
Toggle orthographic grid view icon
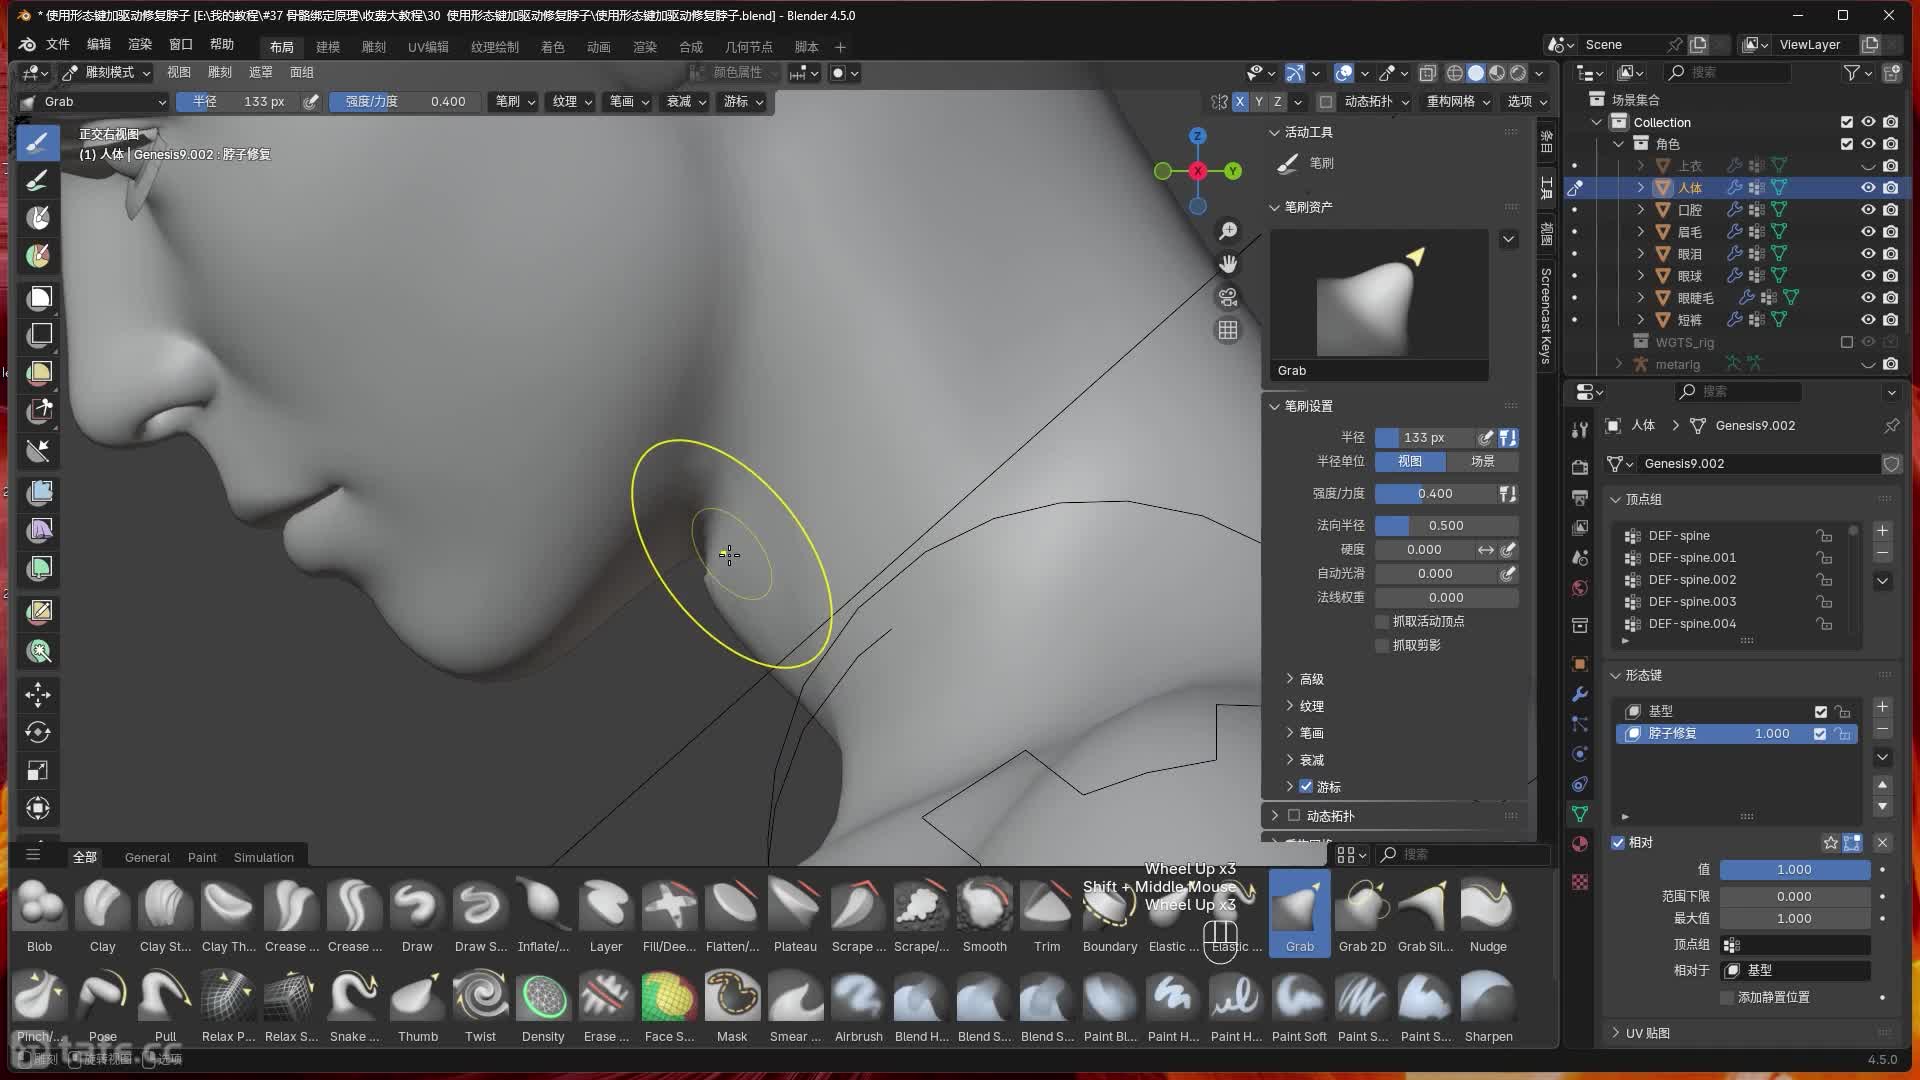pos(1228,330)
